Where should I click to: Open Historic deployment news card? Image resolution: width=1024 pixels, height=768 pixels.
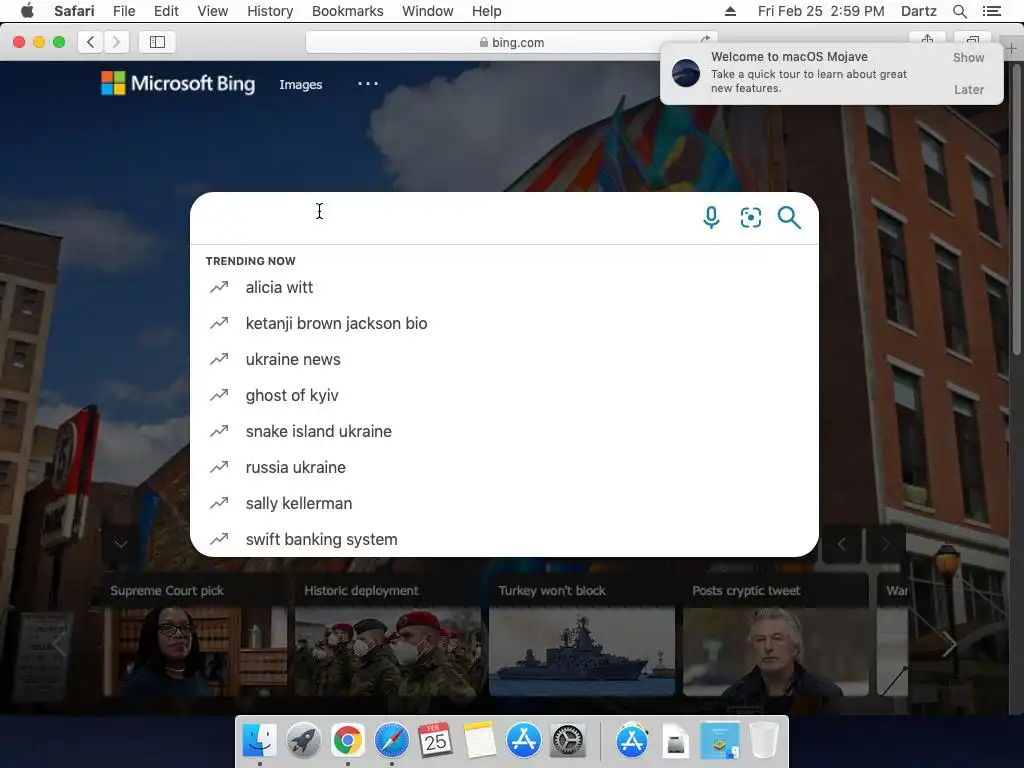click(x=388, y=636)
